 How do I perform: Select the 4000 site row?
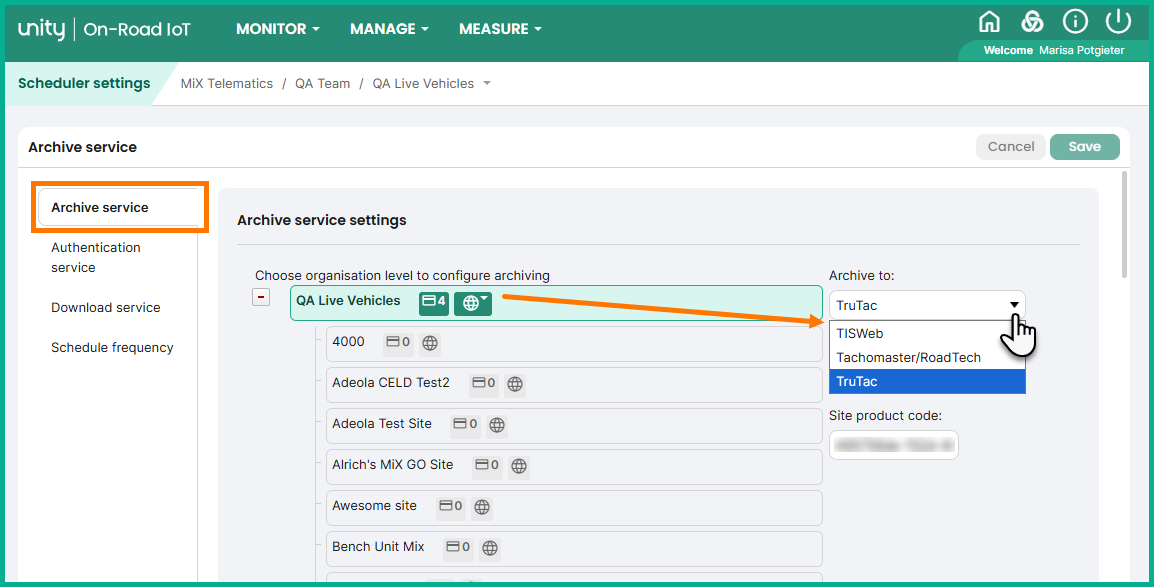(574, 344)
